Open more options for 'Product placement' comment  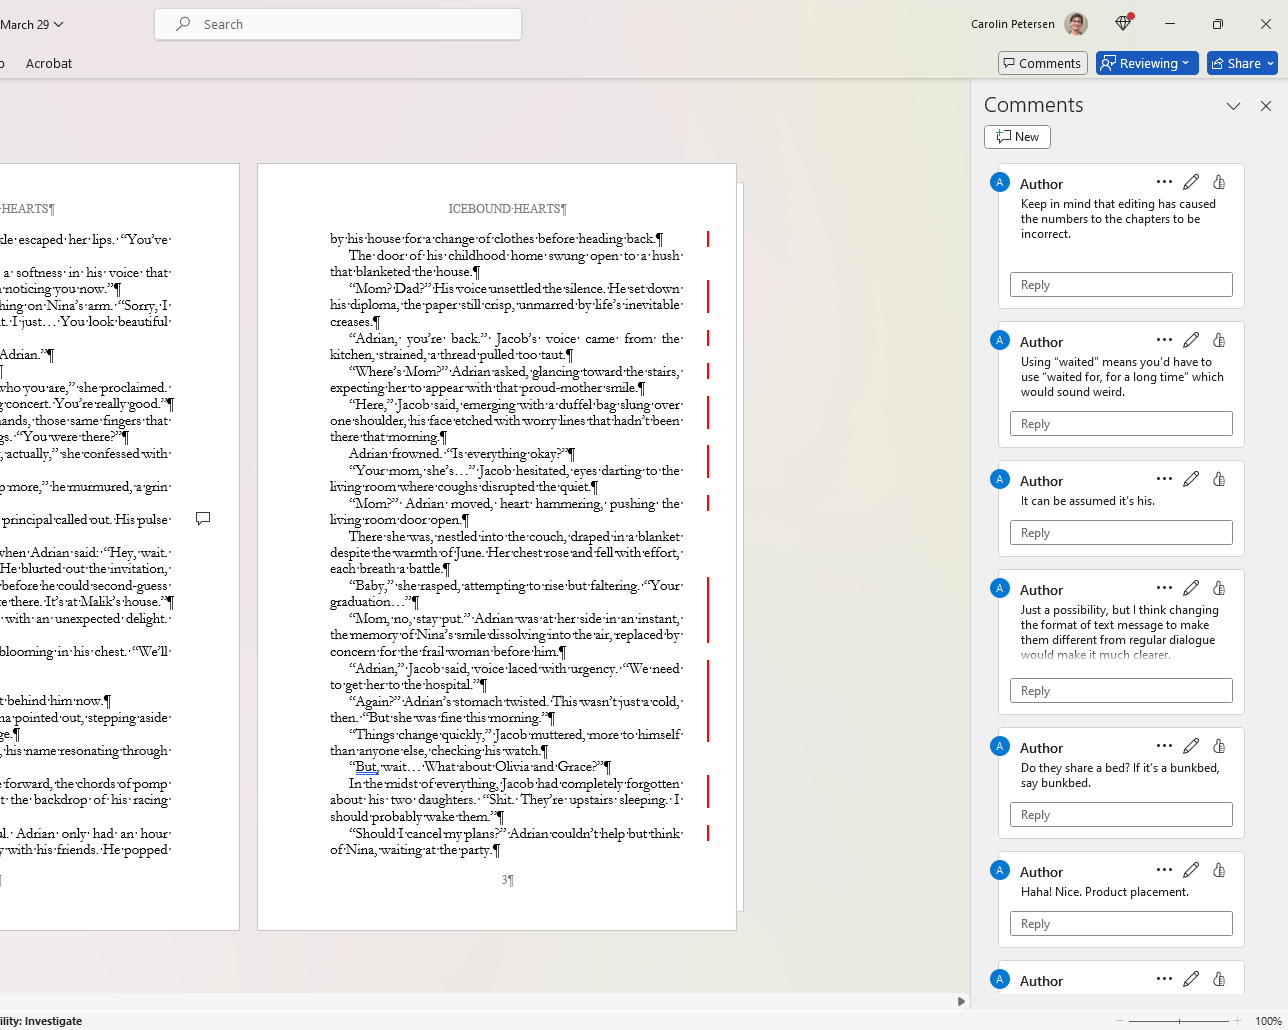click(x=1164, y=870)
